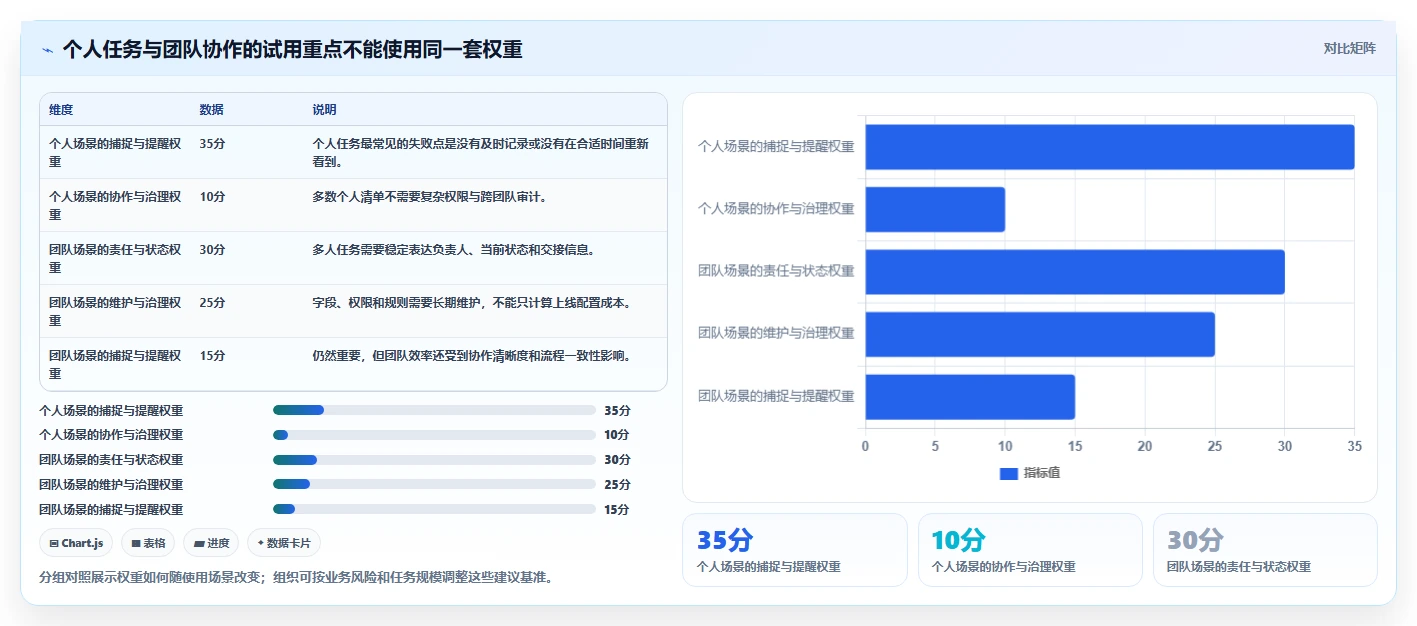Click chart axis label 团队场景的维护与治理权重
Screen dimensions: 1417x626
[776, 333]
